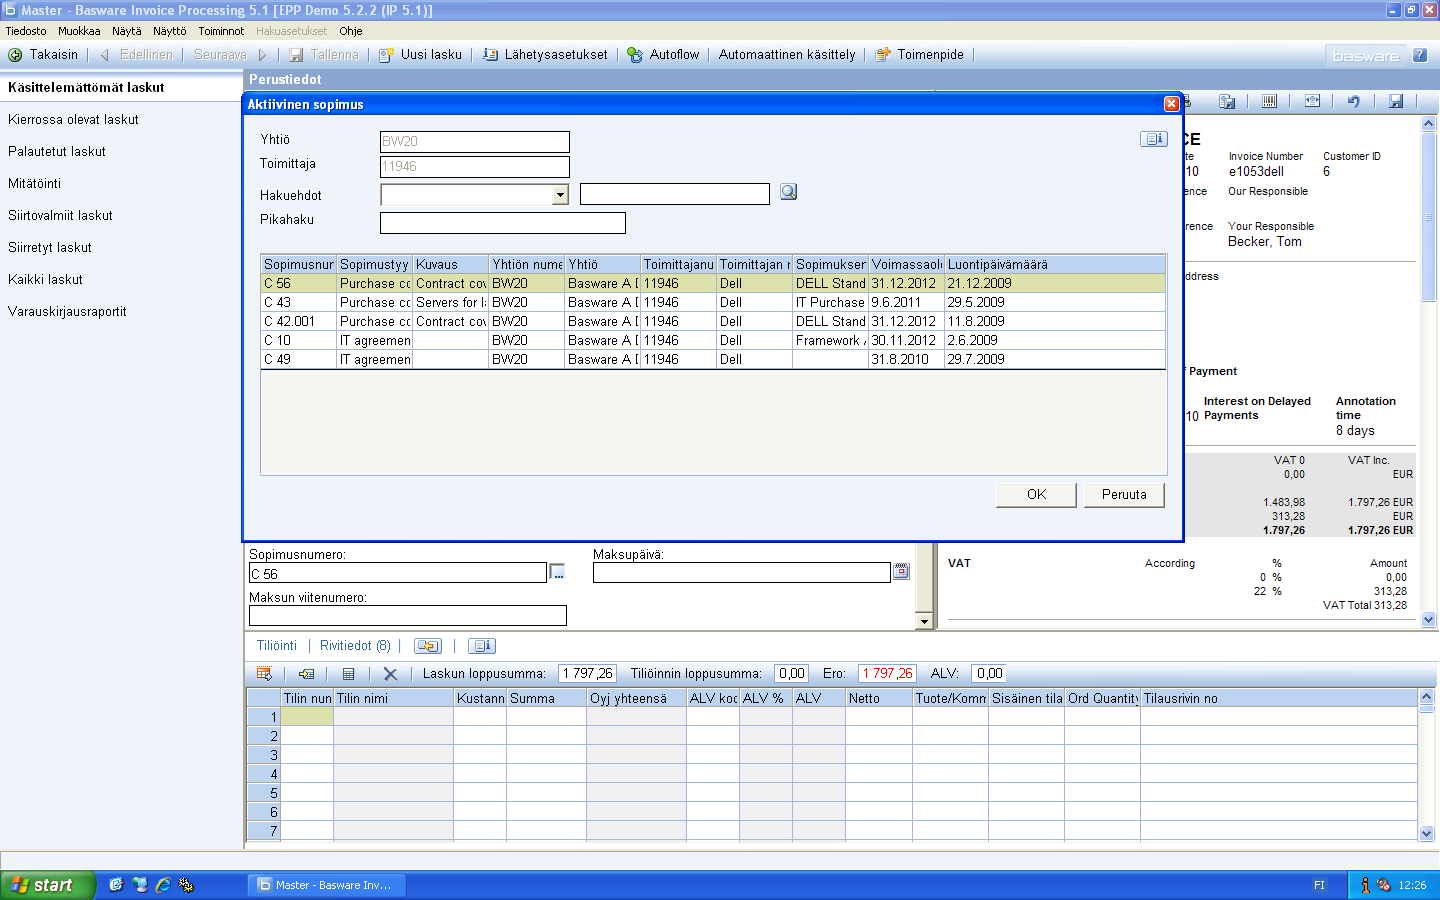This screenshot has width=1440, height=900.
Task: Close the Aktiivinen sopimus dialog
Action: [x=1171, y=104]
